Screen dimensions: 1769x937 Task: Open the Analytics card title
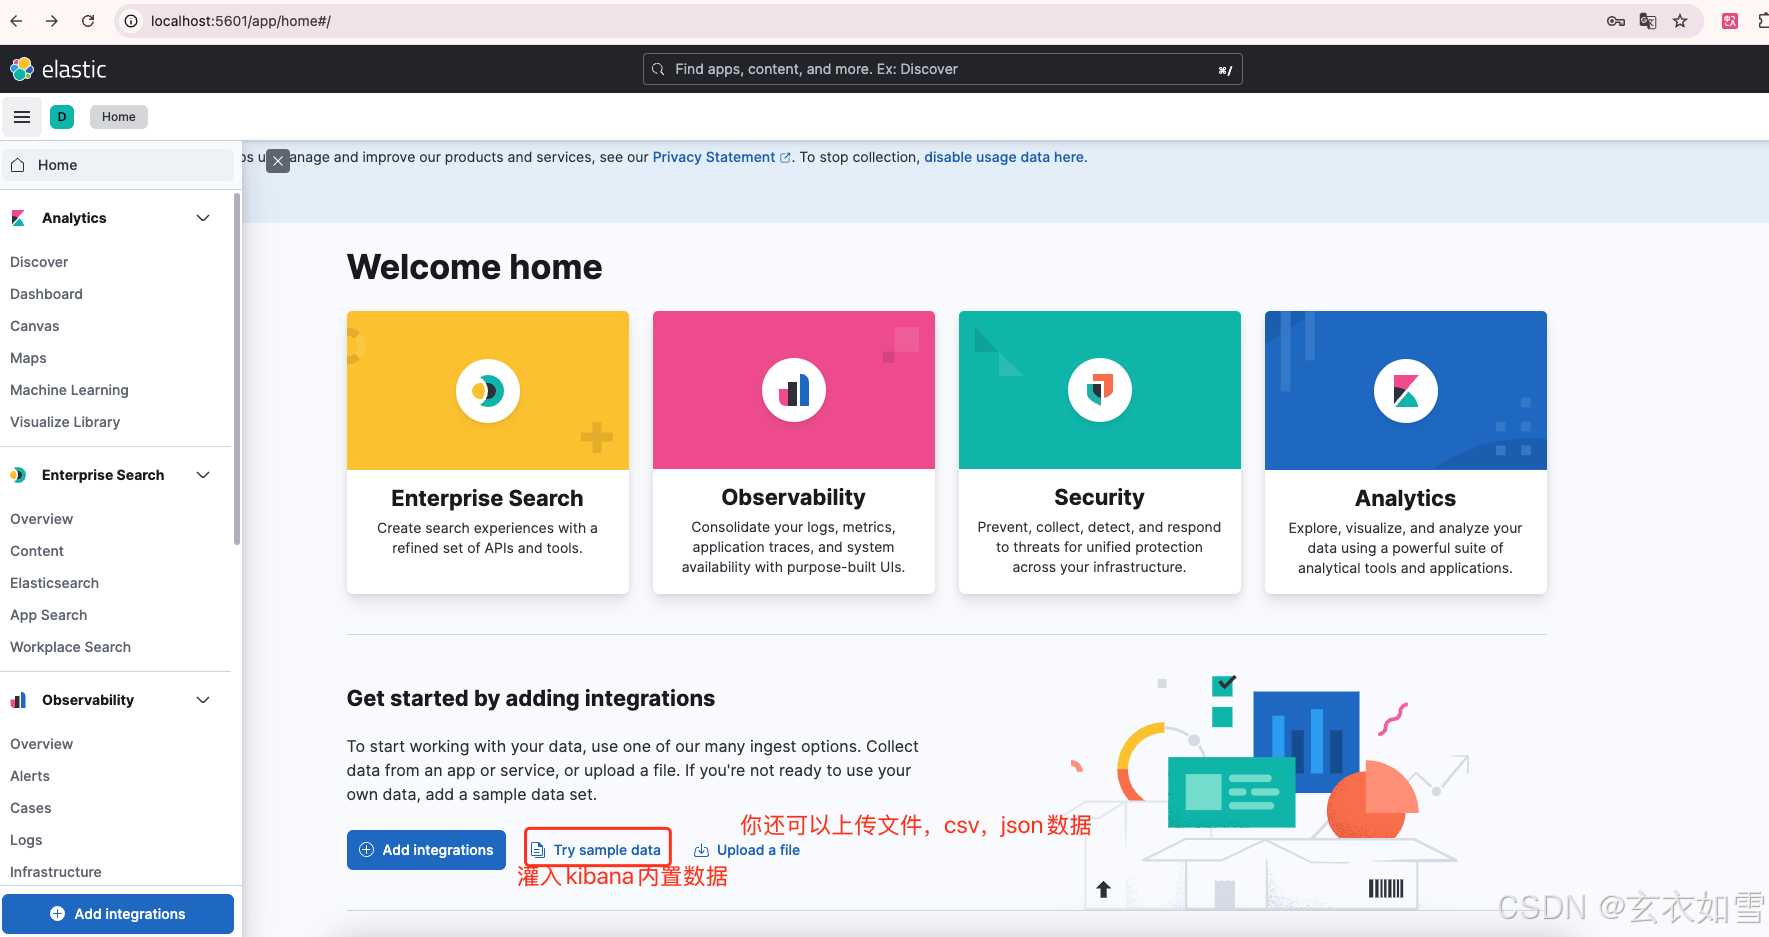click(x=1405, y=498)
